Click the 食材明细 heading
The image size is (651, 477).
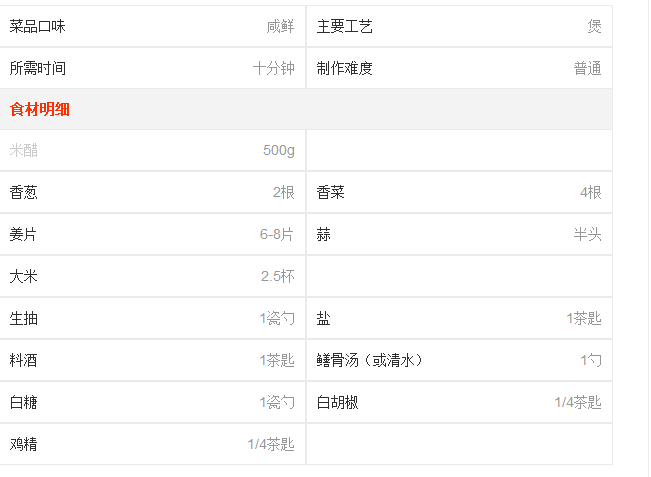[39, 109]
